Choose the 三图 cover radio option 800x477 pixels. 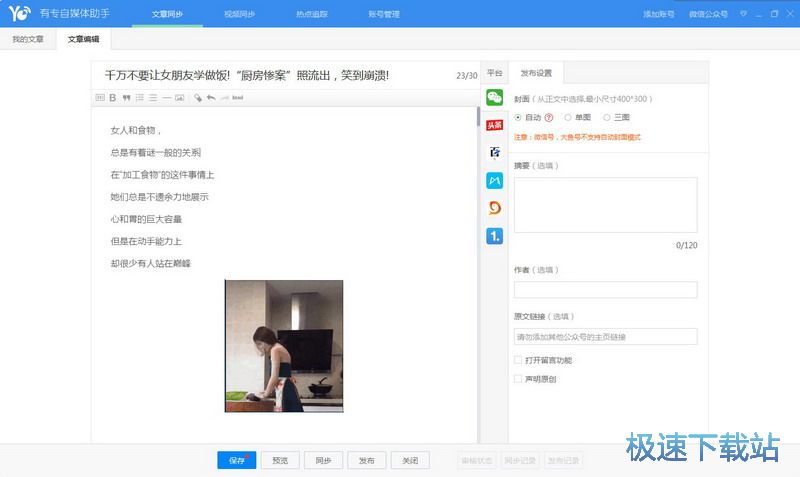[606, 117]
